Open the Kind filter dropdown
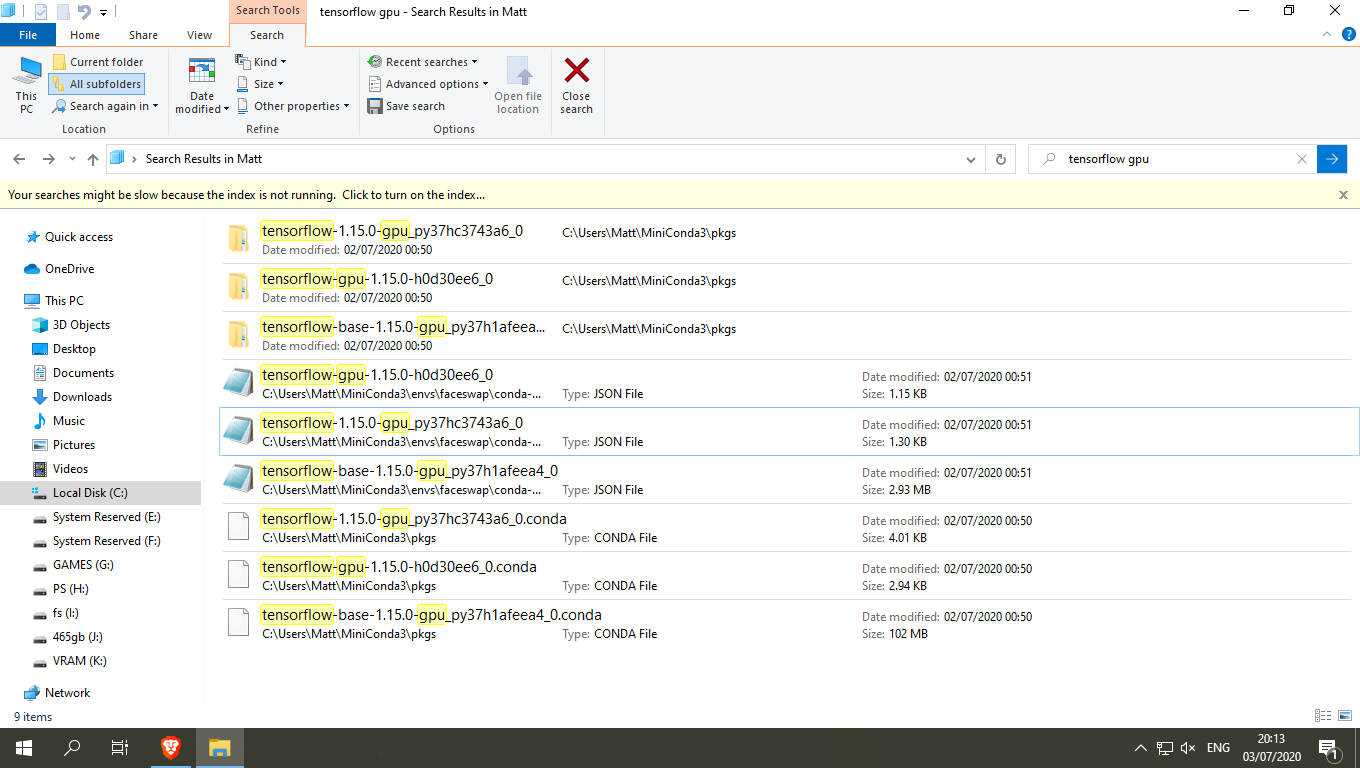Image resolution: width=1360 pixels, height=768 pixels. pyautogui.click(x=262, y=62)
